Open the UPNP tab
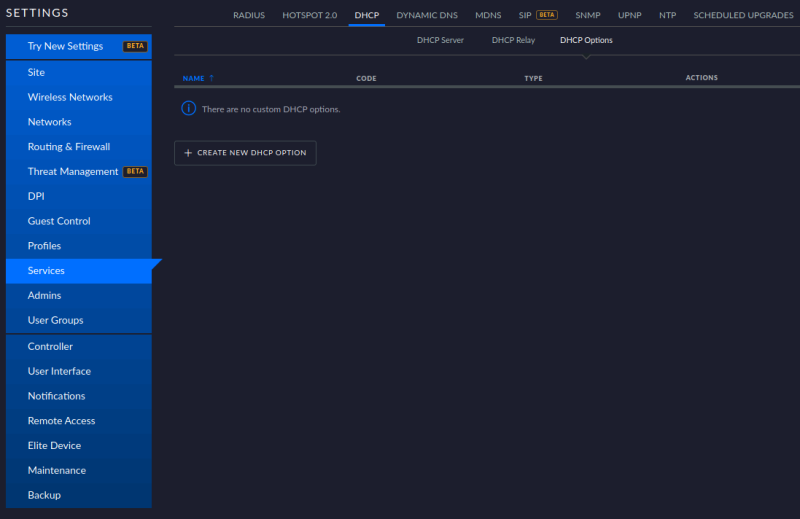 630,15
